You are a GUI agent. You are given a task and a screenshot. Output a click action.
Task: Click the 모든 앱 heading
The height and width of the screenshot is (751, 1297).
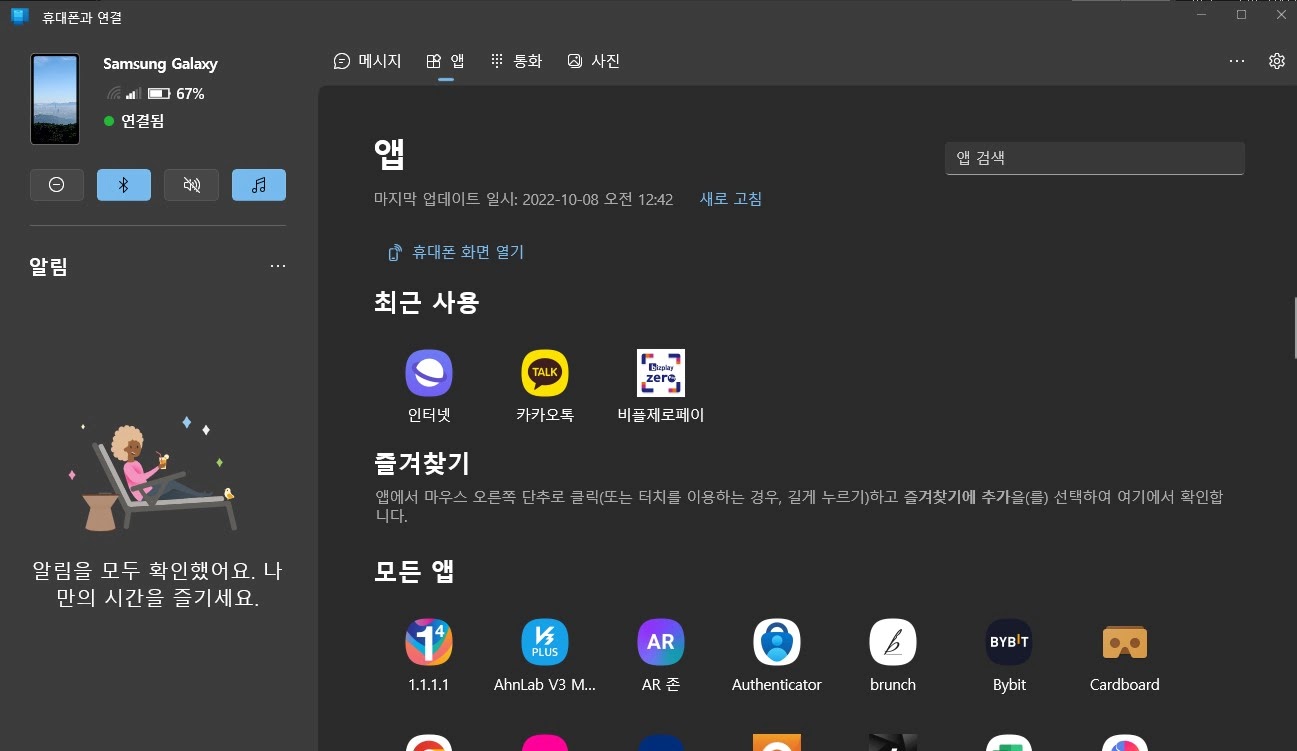[x=415, y=571]
